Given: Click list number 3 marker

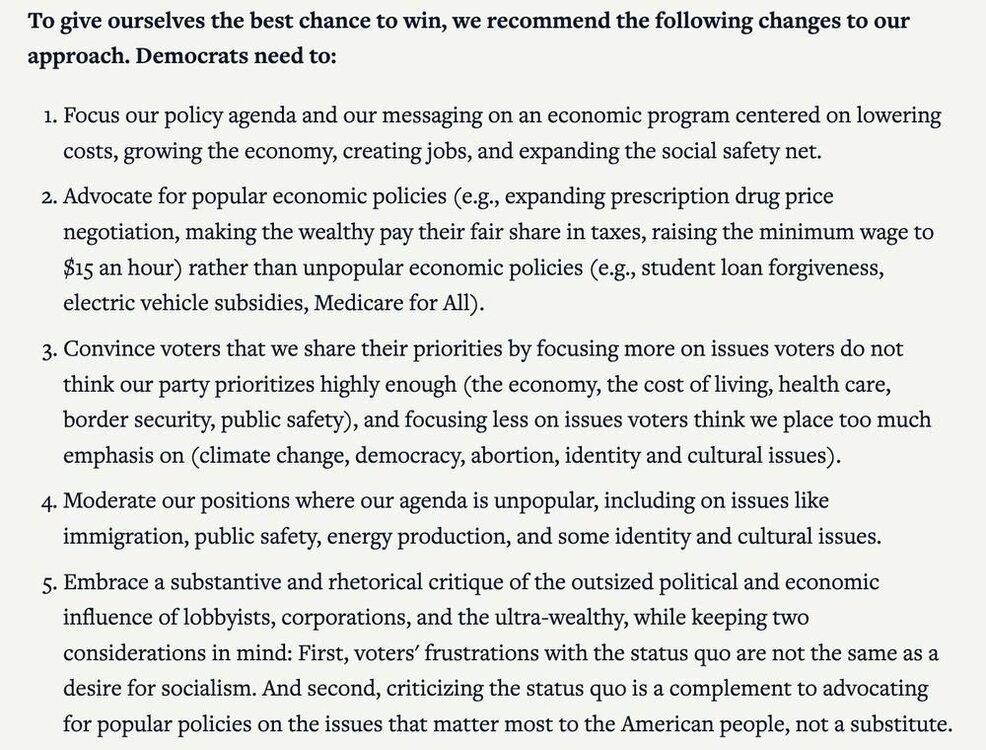Looking at the screenshot, I should [50, 350].
